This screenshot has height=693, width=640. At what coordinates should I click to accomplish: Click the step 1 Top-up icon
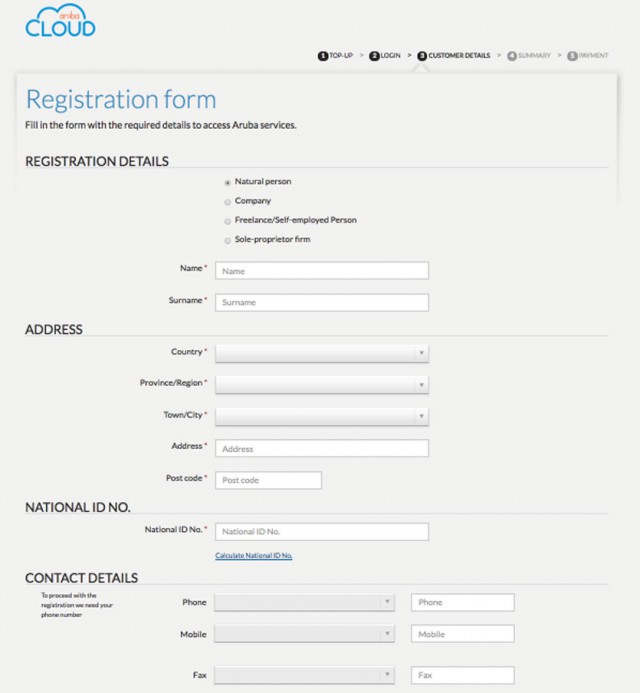pyautogui.click(x=323, y=56)
